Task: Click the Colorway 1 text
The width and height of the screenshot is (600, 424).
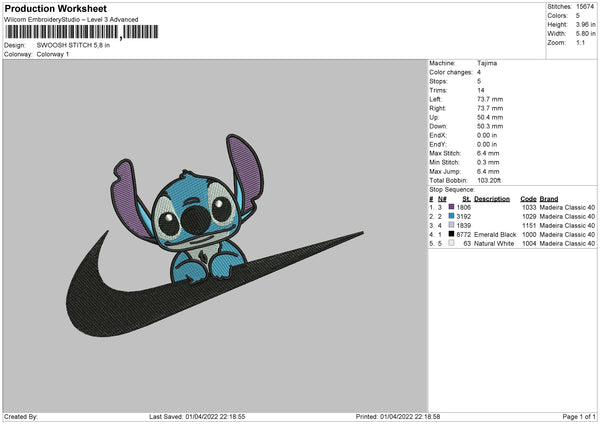Action: click(x=53, y=54)
